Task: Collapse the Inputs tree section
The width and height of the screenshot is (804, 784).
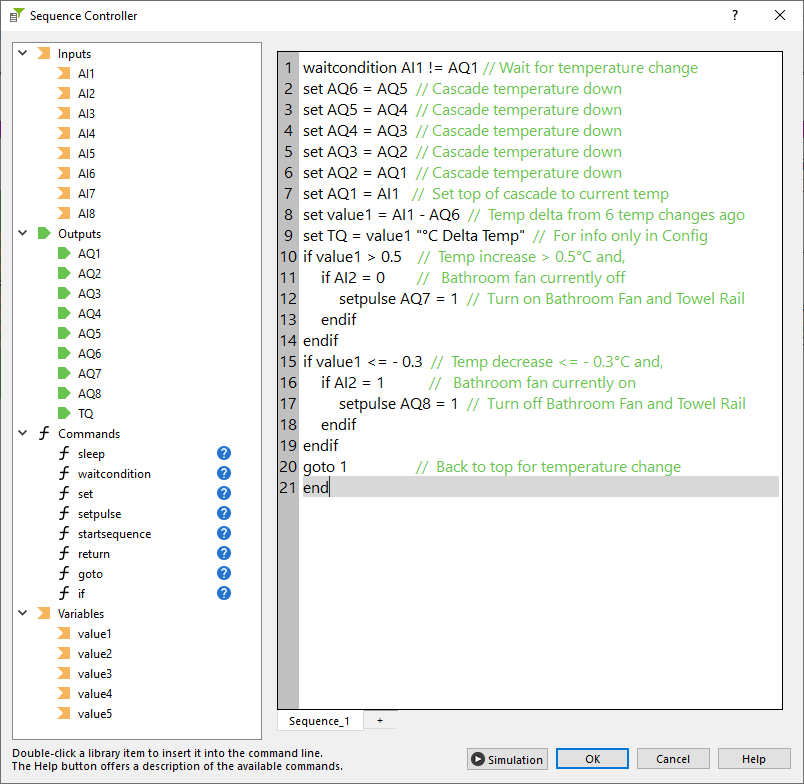Action: (22, 53)
